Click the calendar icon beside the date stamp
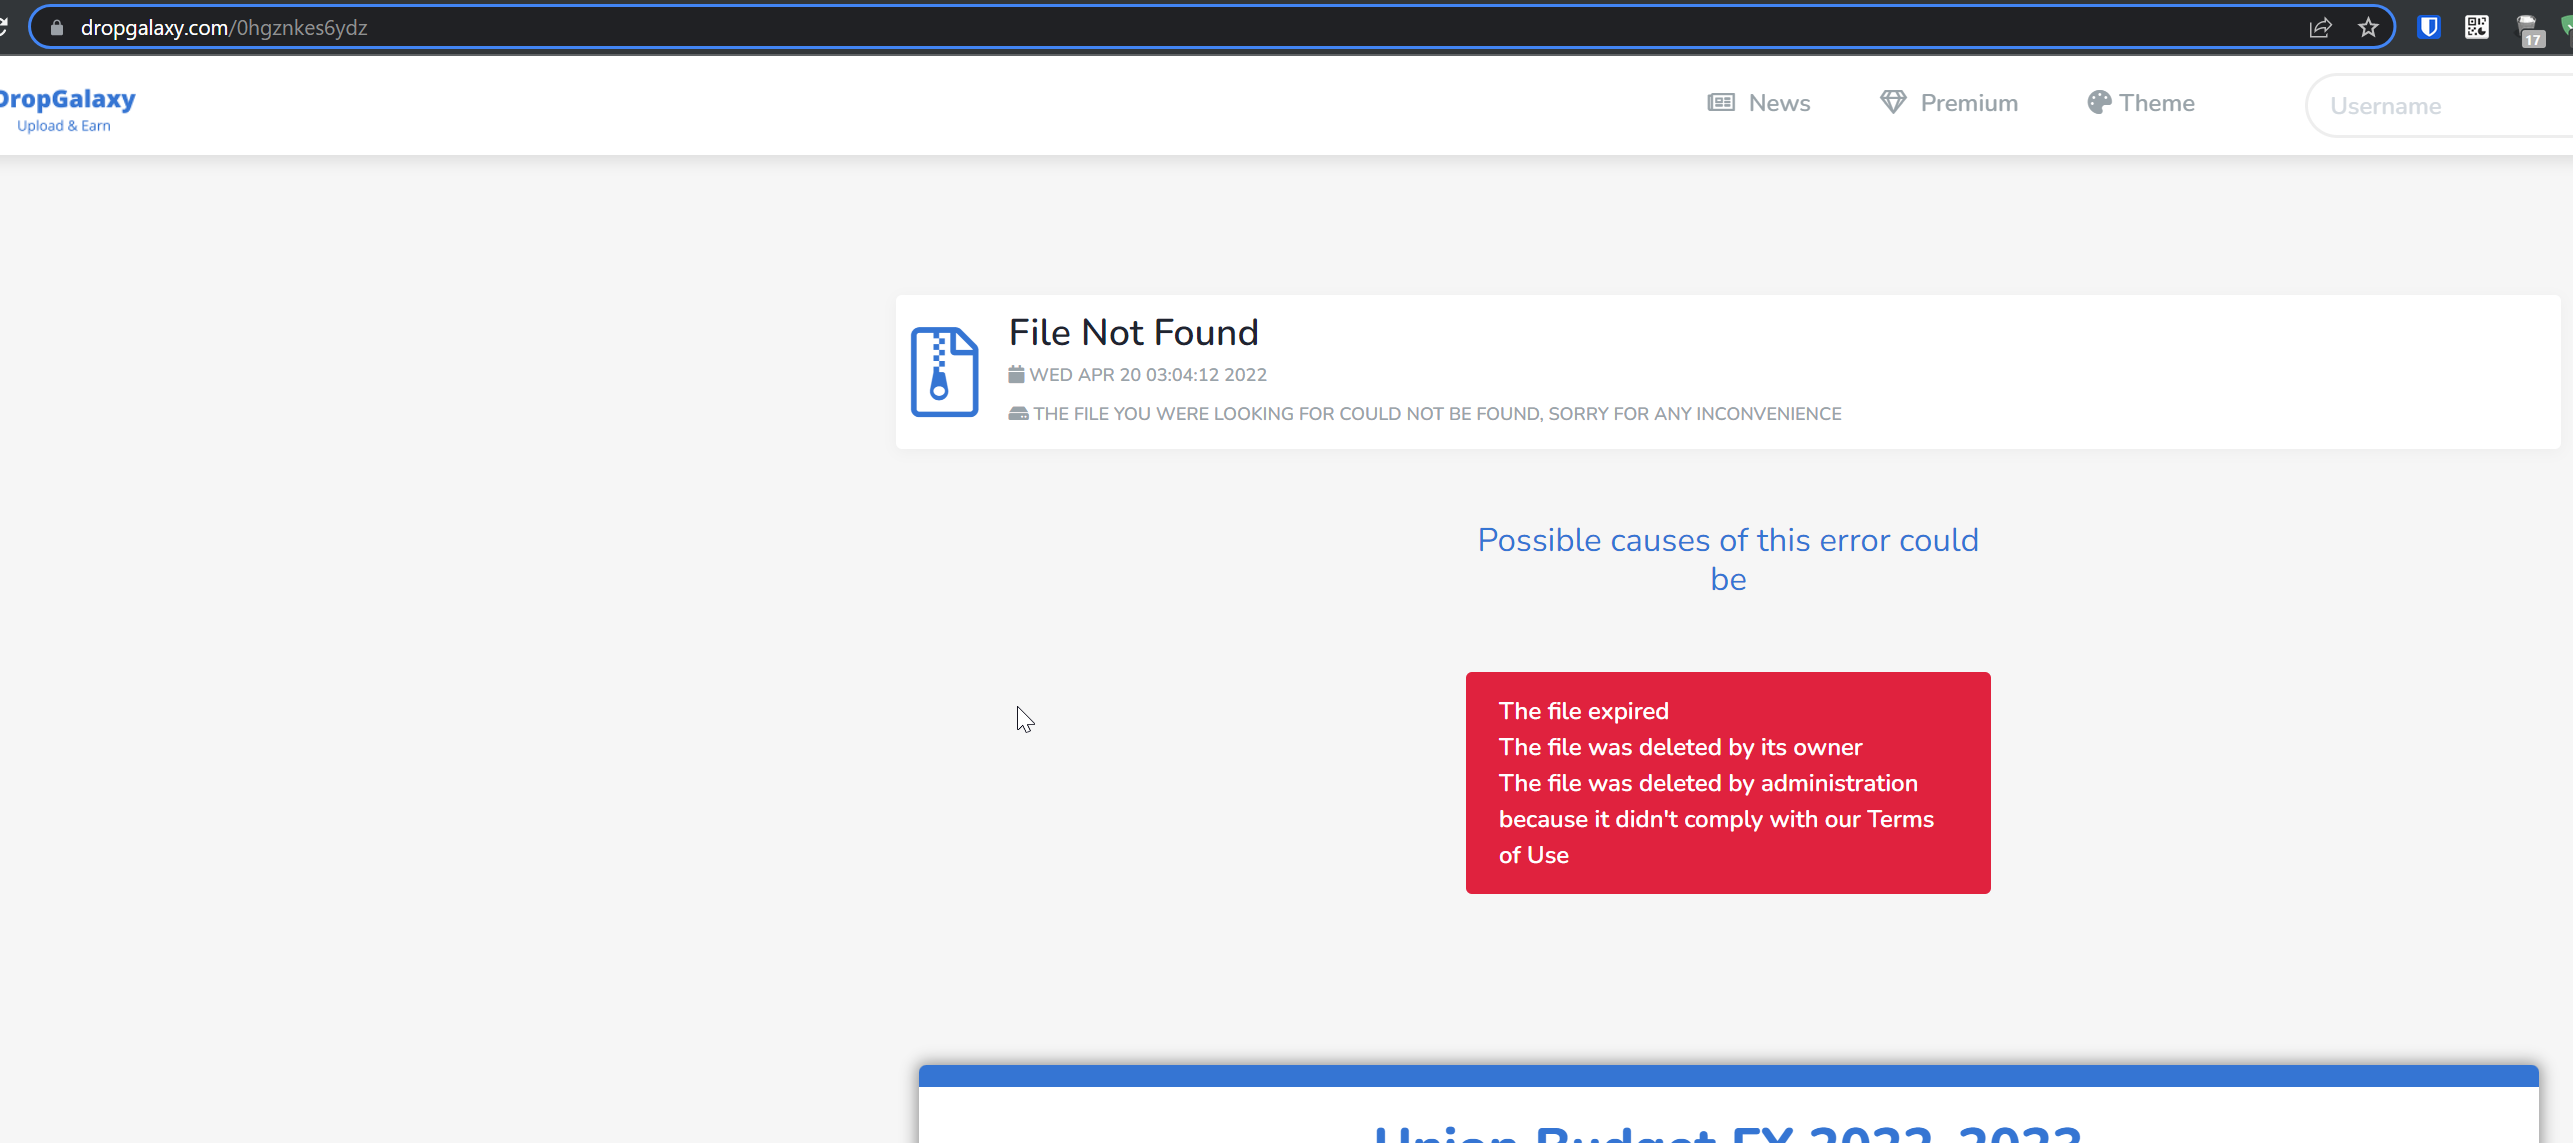The height and width of the screenshot is (1143, 2573). (x=1016, y=375)
